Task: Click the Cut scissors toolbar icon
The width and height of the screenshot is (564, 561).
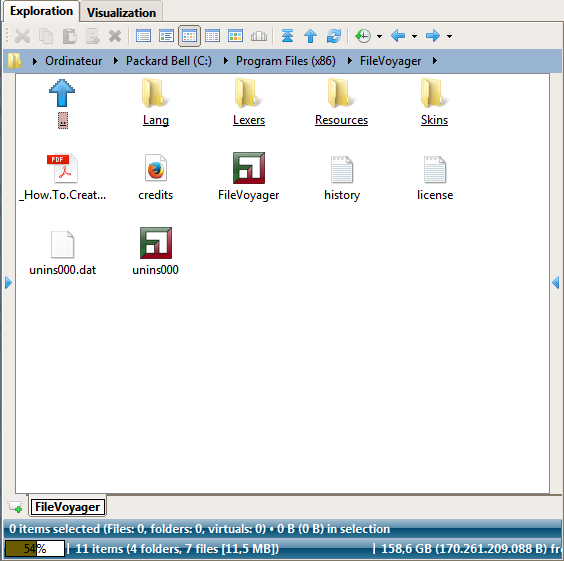Action: tap(23, 36)
